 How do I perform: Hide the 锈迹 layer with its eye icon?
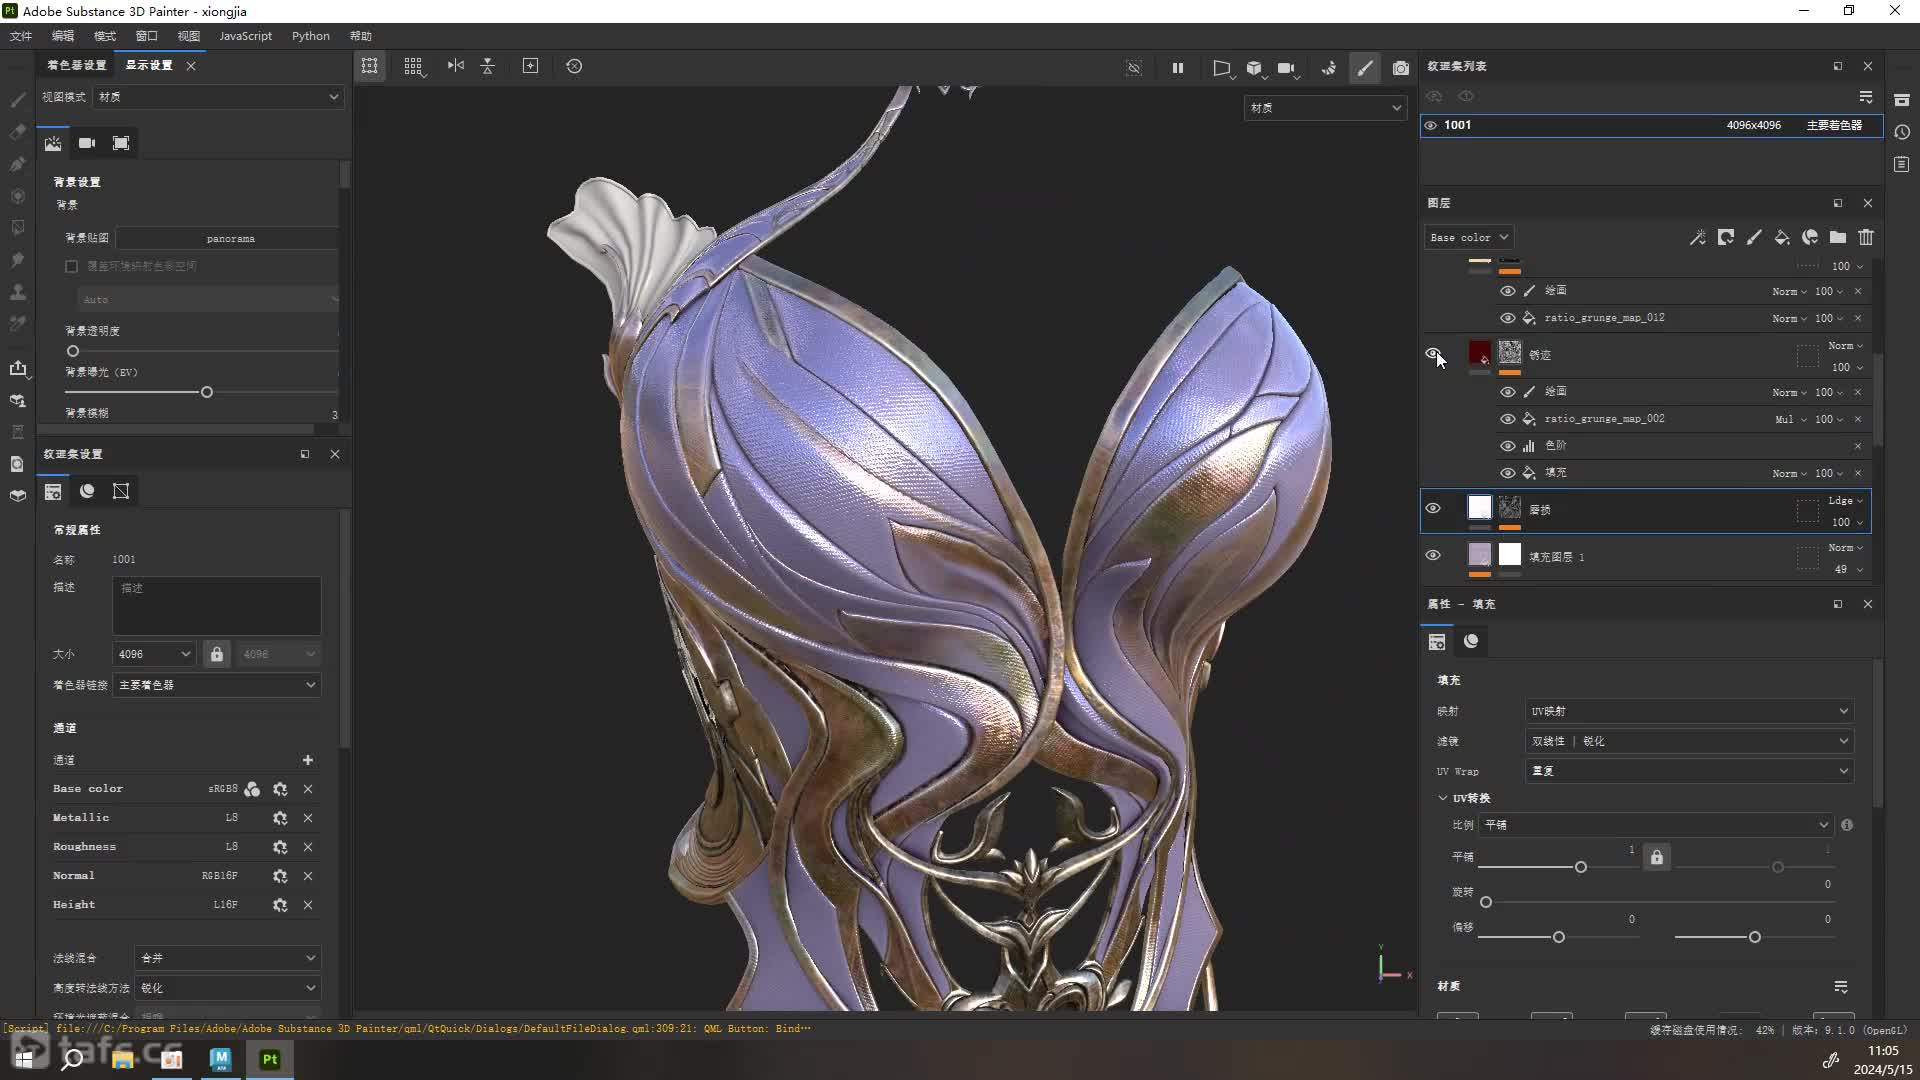point(1433,354)
